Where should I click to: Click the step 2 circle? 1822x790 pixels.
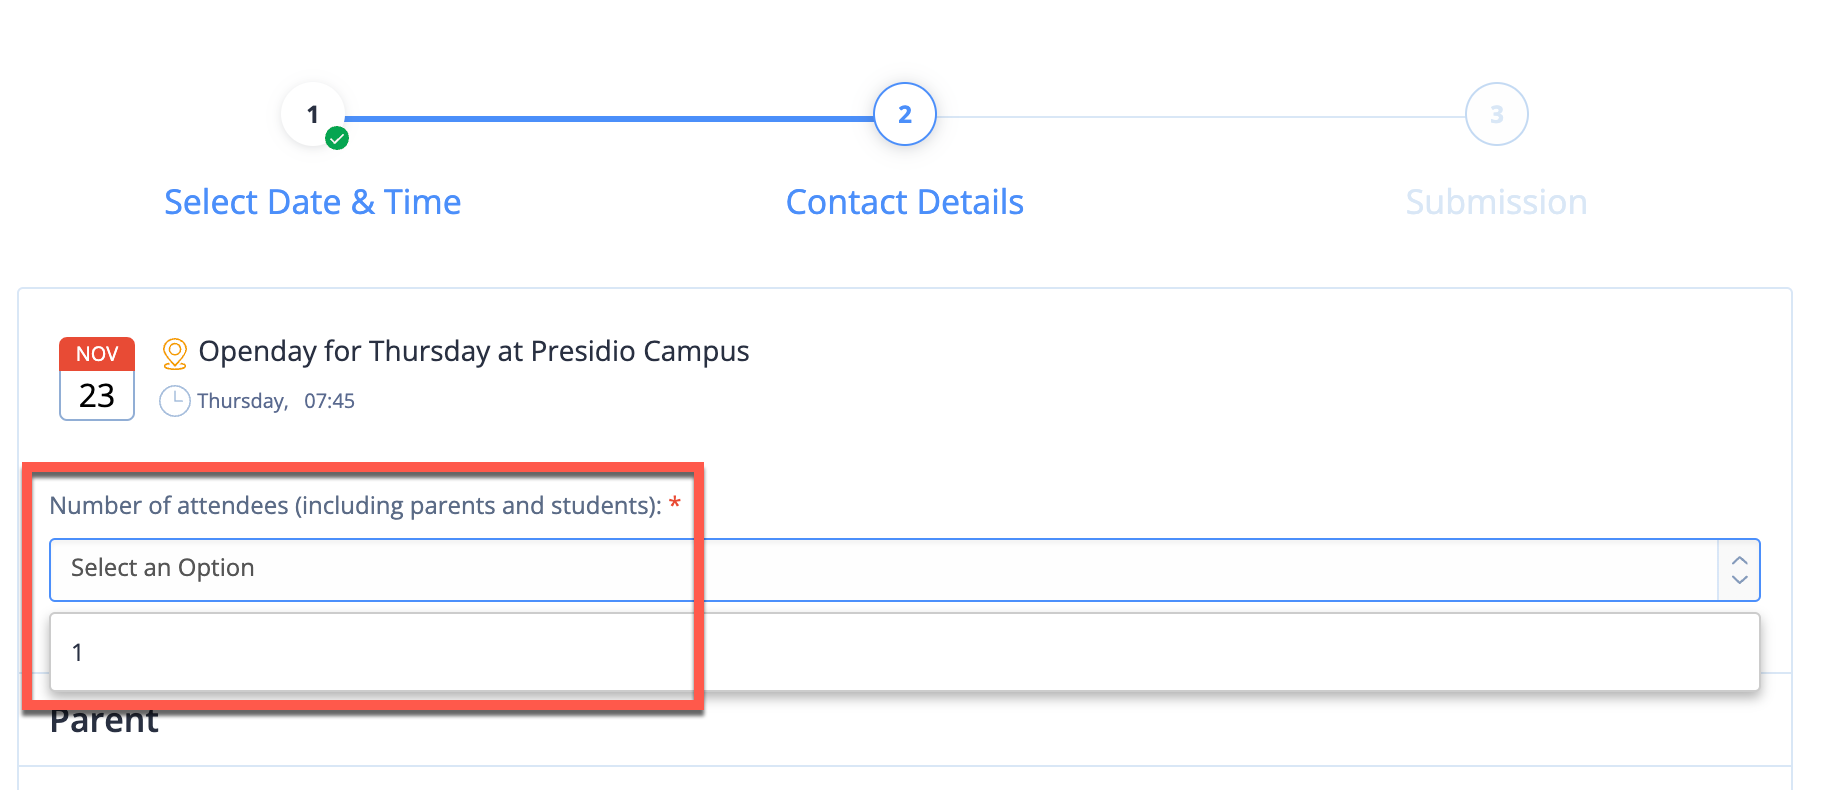tap(905, 114)
